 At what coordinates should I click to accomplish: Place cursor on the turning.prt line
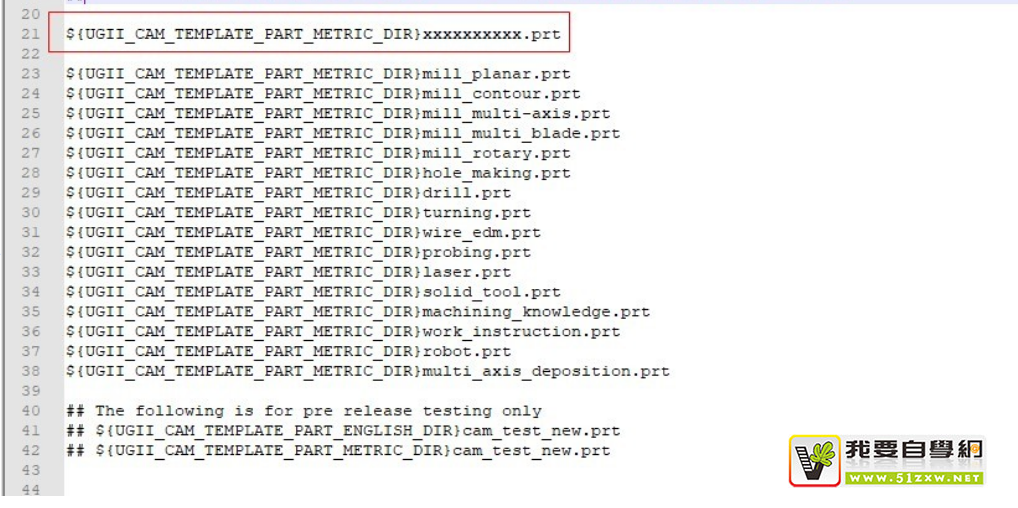298,213
